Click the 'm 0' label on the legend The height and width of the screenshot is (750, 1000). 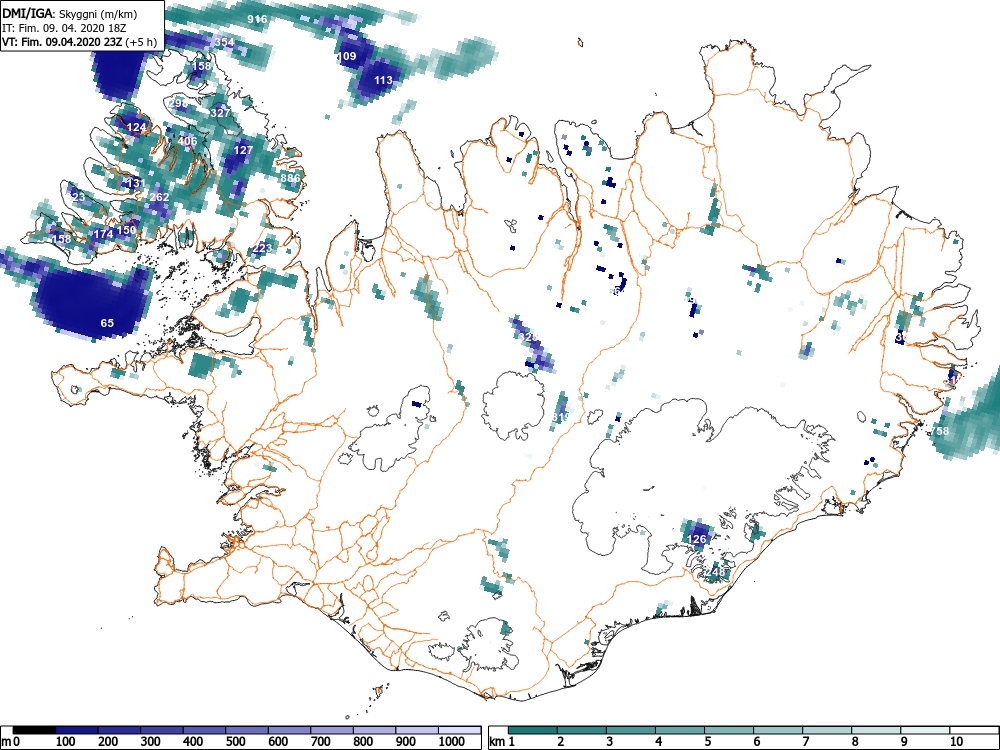(11, 742)
